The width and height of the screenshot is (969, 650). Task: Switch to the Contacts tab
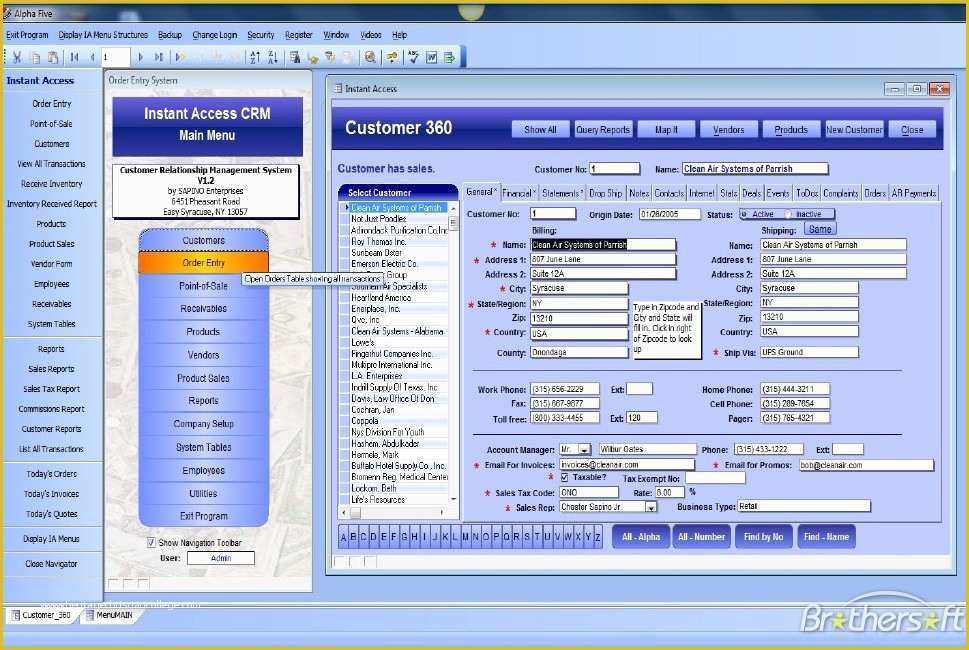pyautogui.click(x=669, y=193)
